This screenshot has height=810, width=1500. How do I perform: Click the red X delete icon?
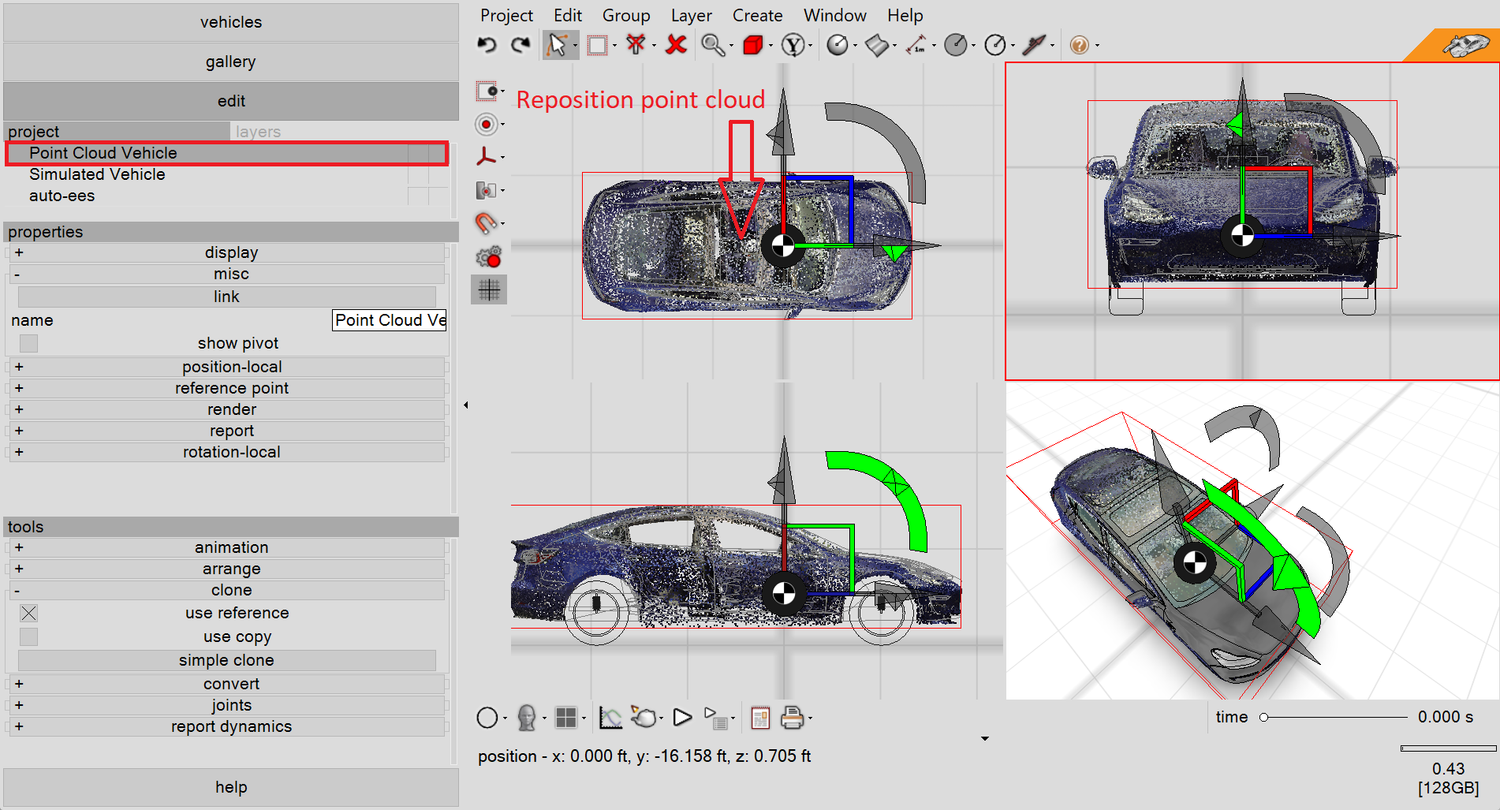[676, 45]
